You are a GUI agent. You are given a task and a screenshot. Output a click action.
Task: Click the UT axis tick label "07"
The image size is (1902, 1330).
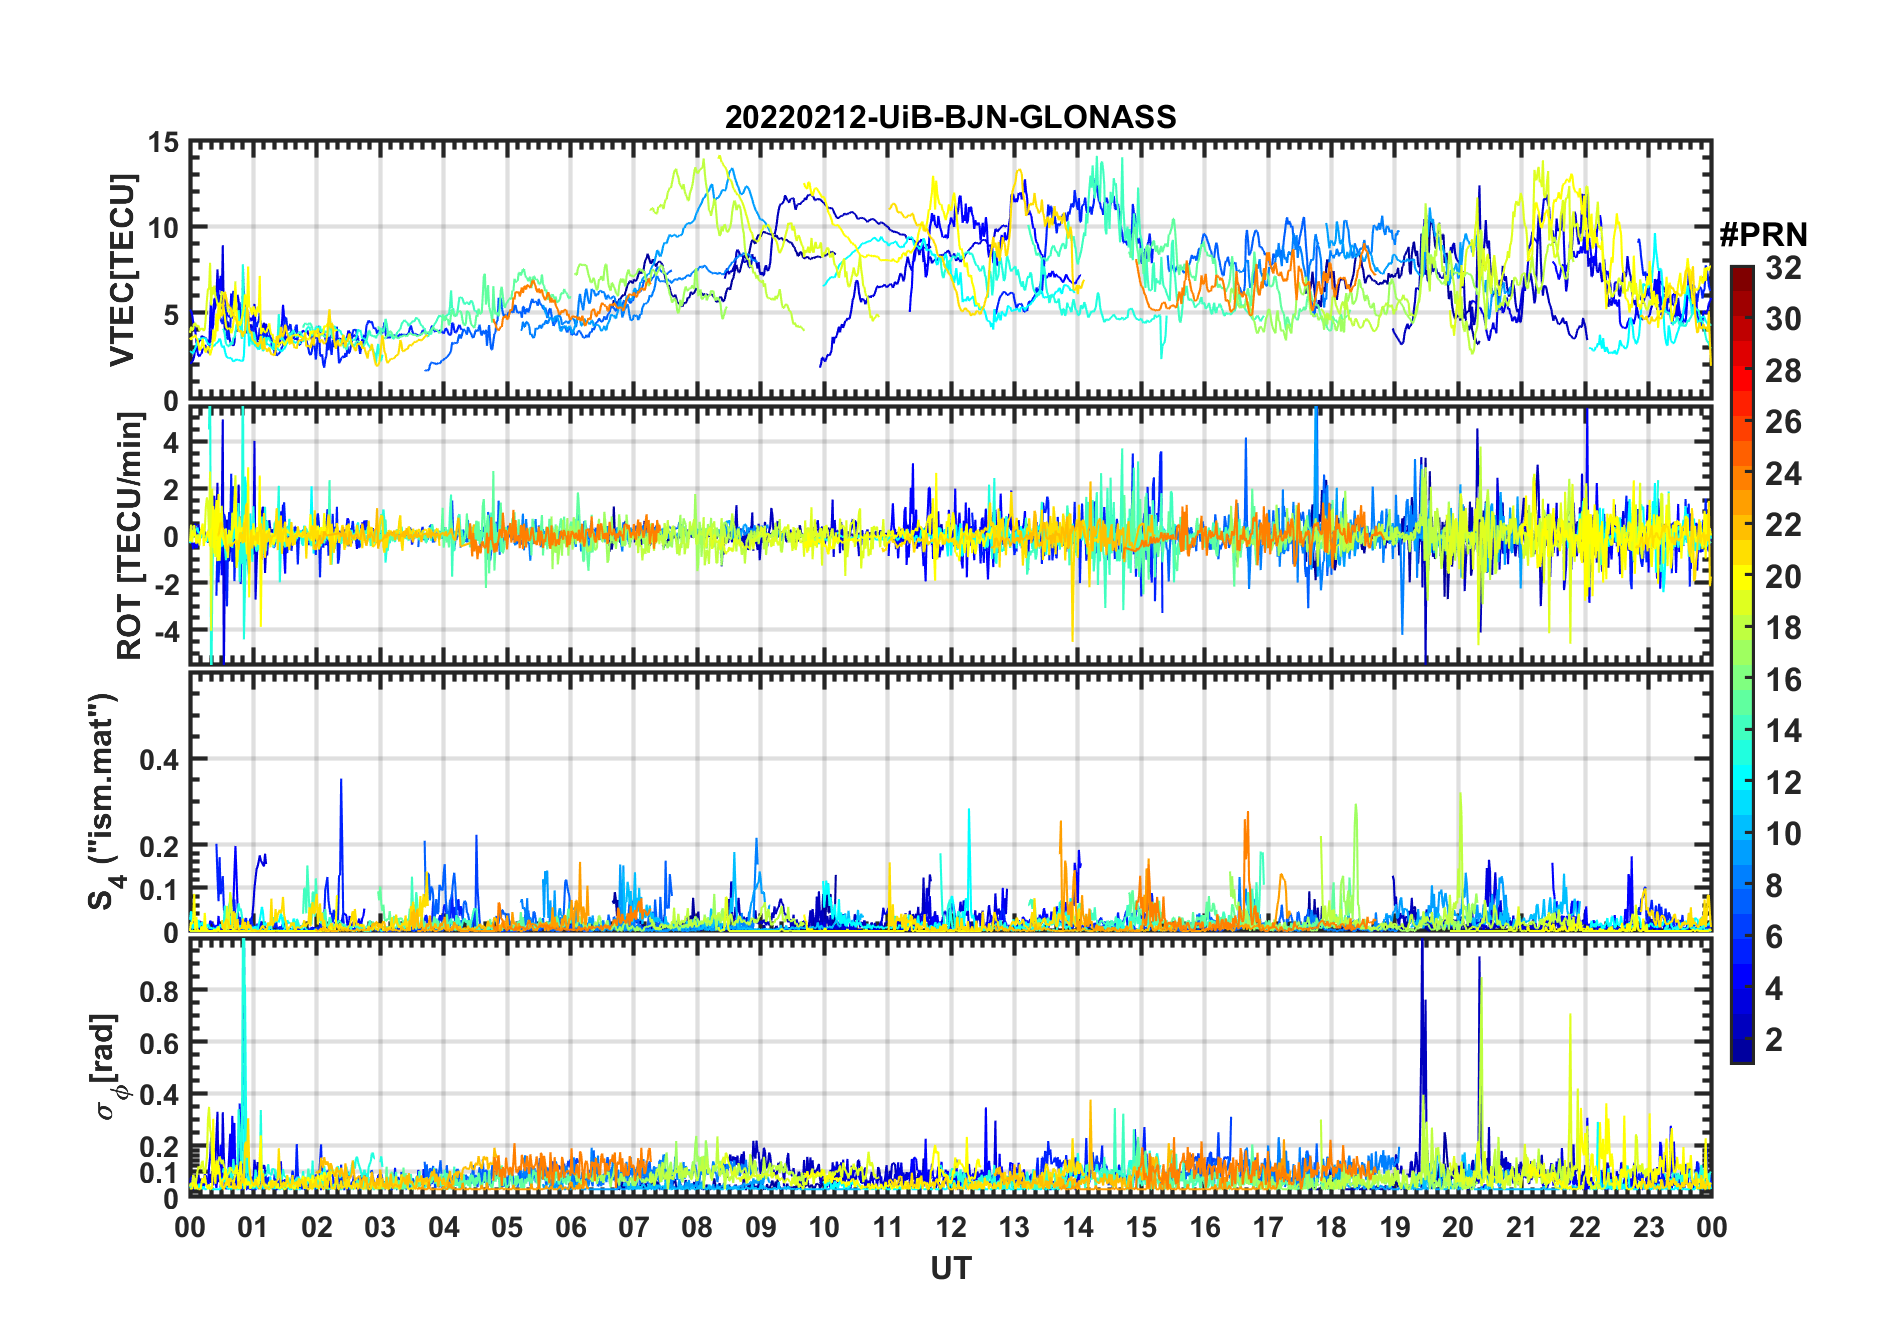634,1227
